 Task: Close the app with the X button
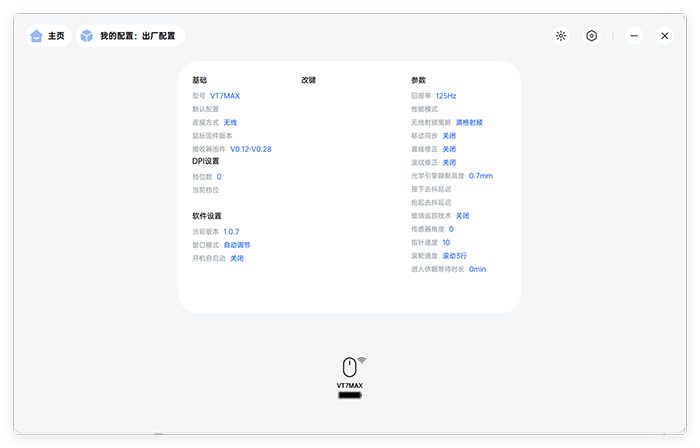[664, 36]
